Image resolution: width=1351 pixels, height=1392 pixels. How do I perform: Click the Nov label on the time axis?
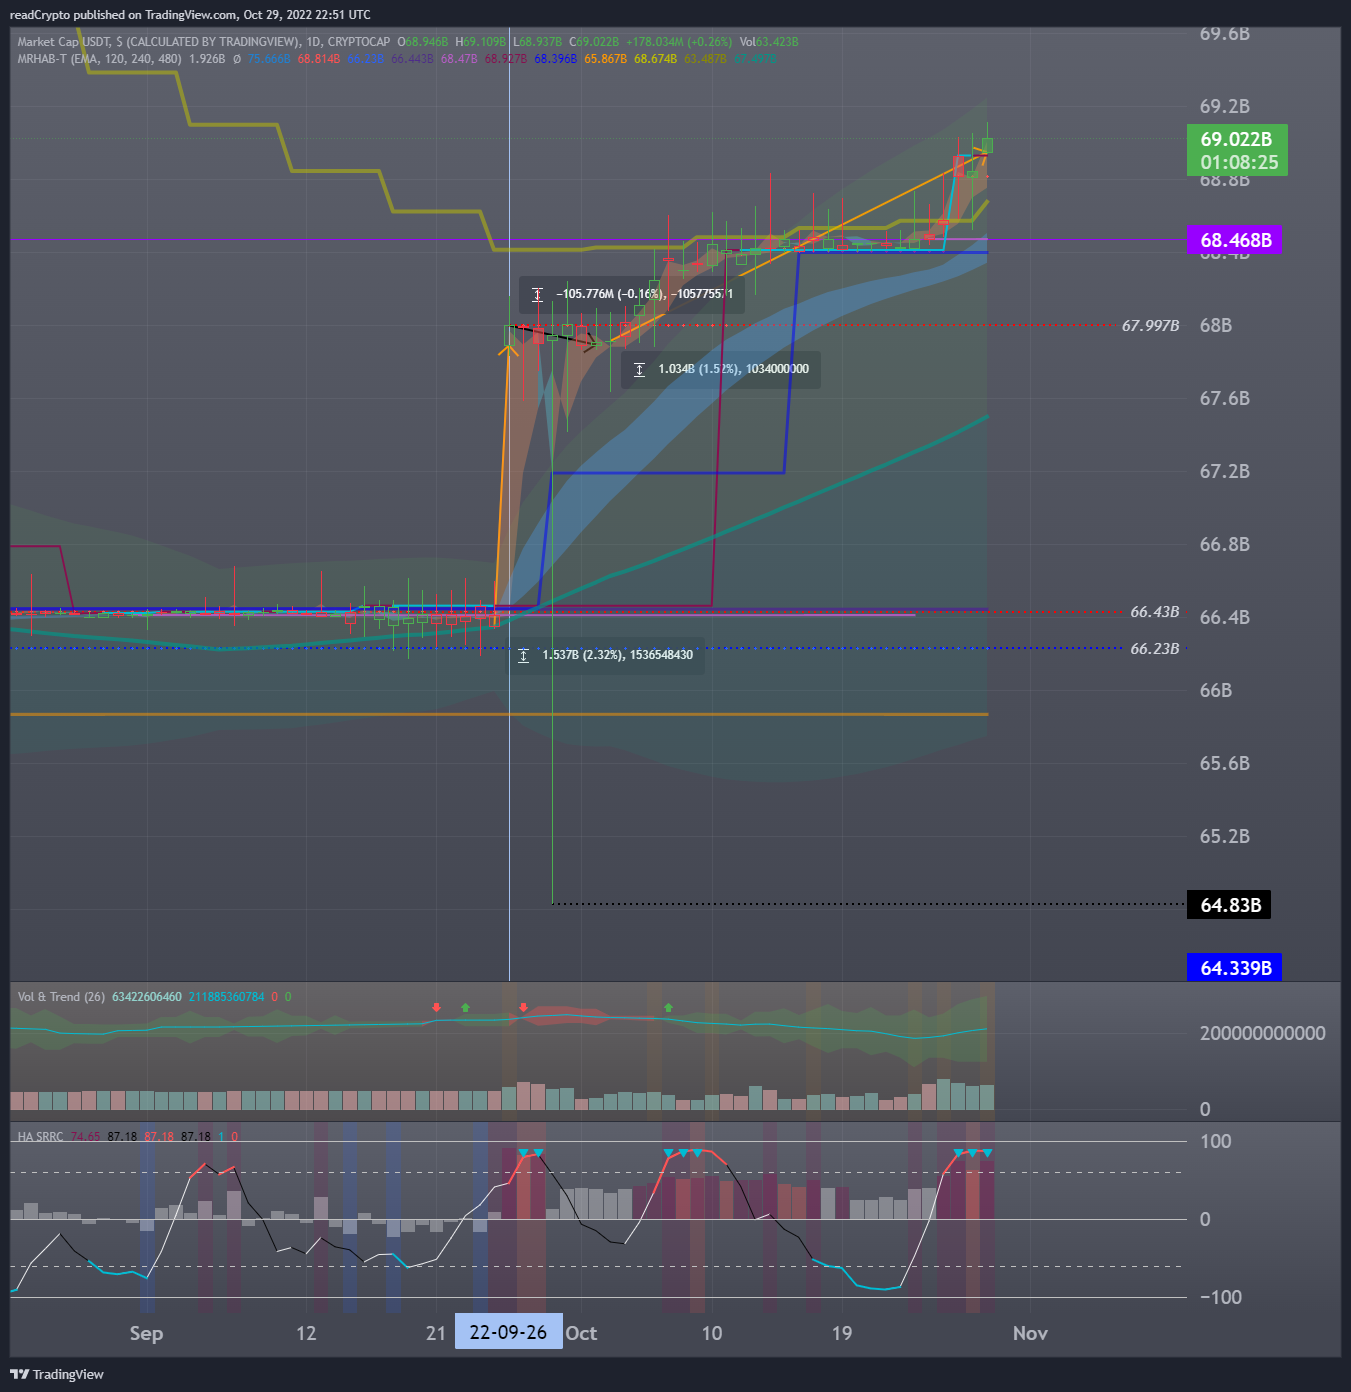[1030, 1333]
